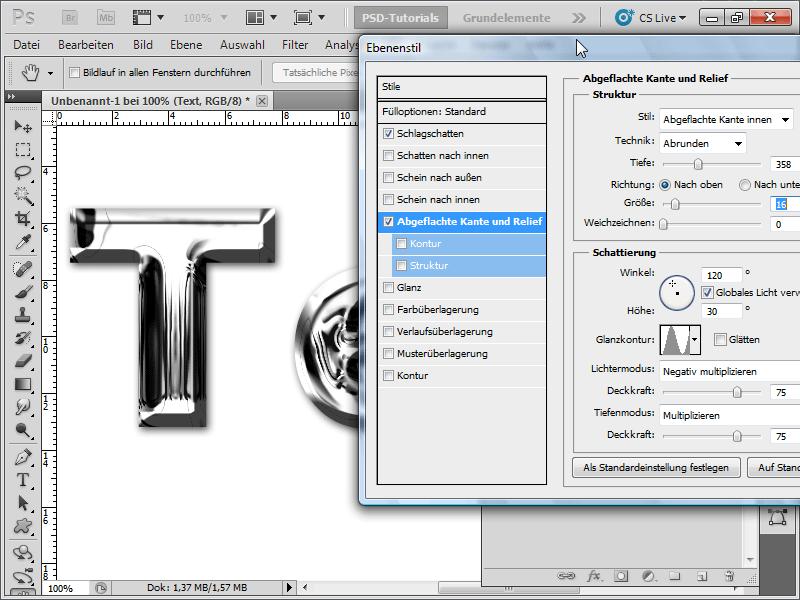Viewport: 800px width, 600px height.
Task: Click the Größe slider handle
Action: (x=675, y=204)
